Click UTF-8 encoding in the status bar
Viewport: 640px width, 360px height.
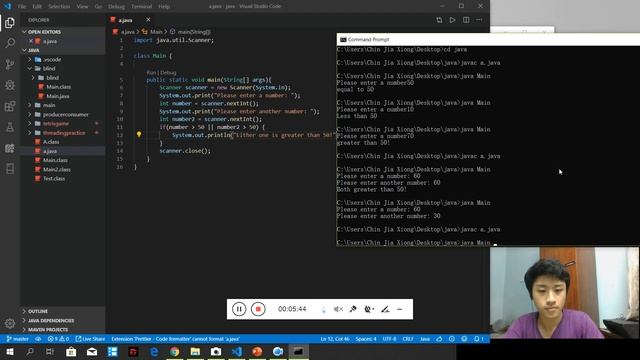tap(389, 339)
